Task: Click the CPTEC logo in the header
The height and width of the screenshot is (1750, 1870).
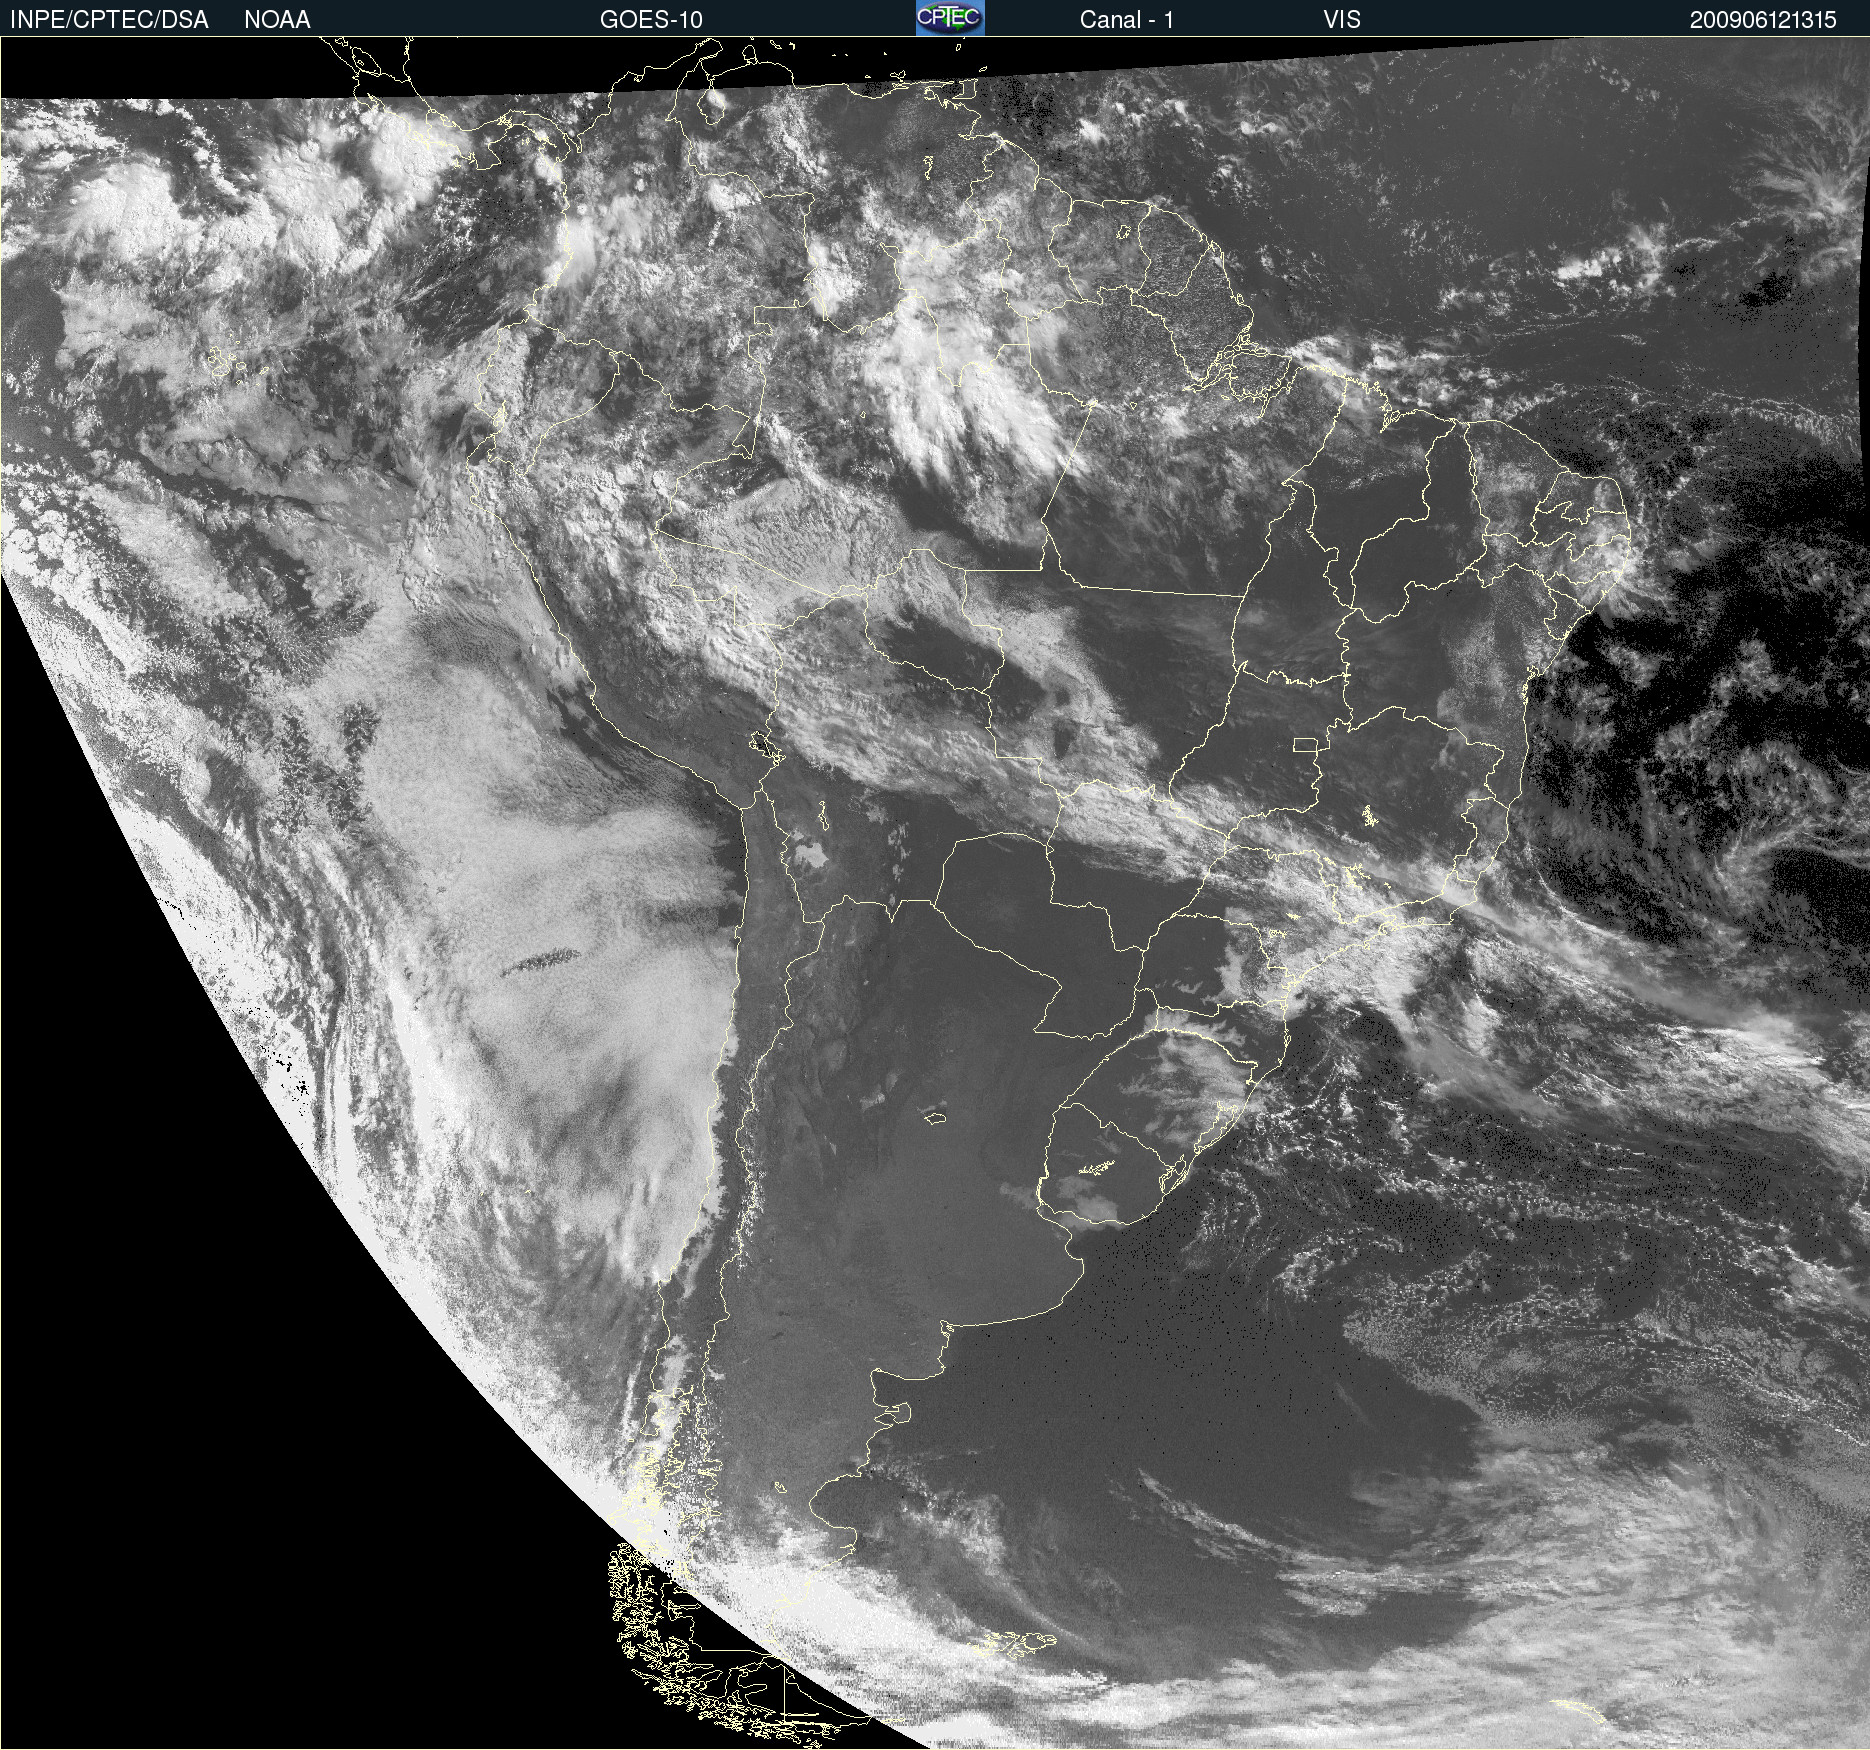Action: [x=950, y=18]
